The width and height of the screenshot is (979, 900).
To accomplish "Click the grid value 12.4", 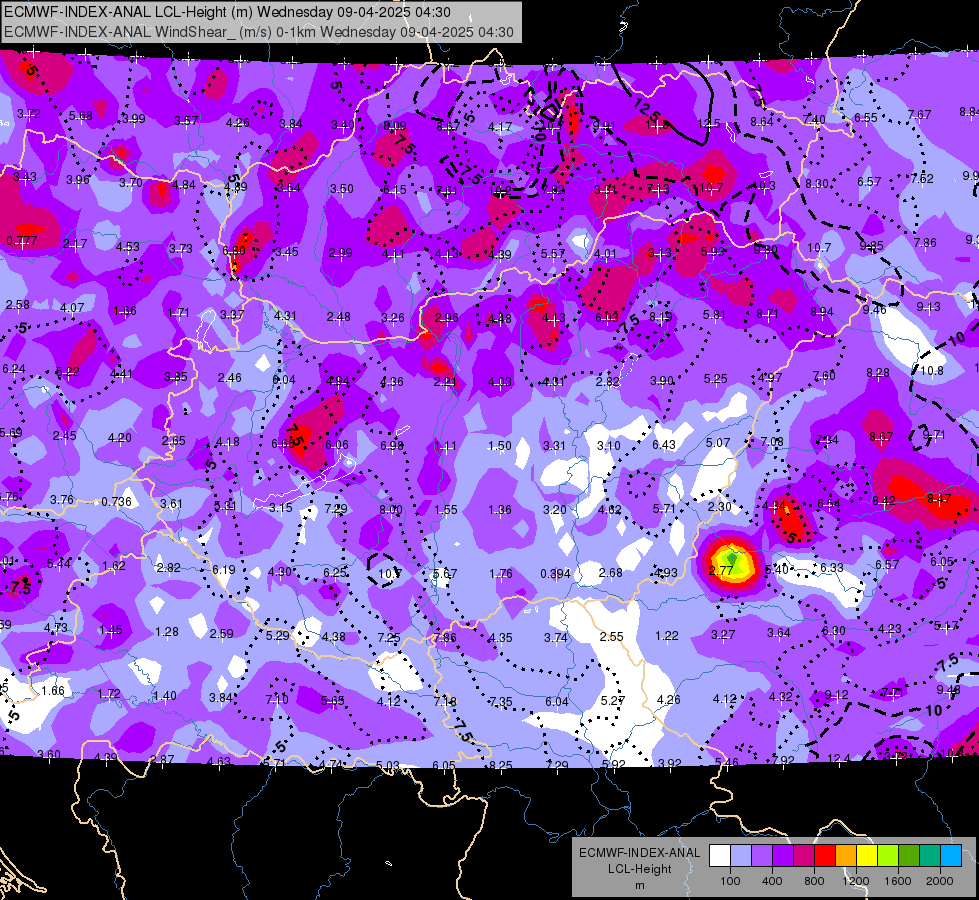I will coord(838,759).
